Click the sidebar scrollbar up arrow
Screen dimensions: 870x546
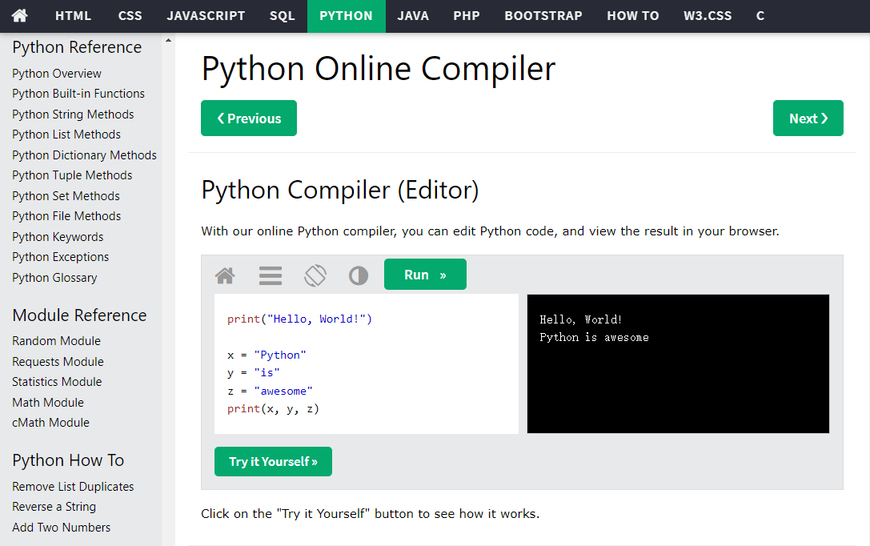167,42
